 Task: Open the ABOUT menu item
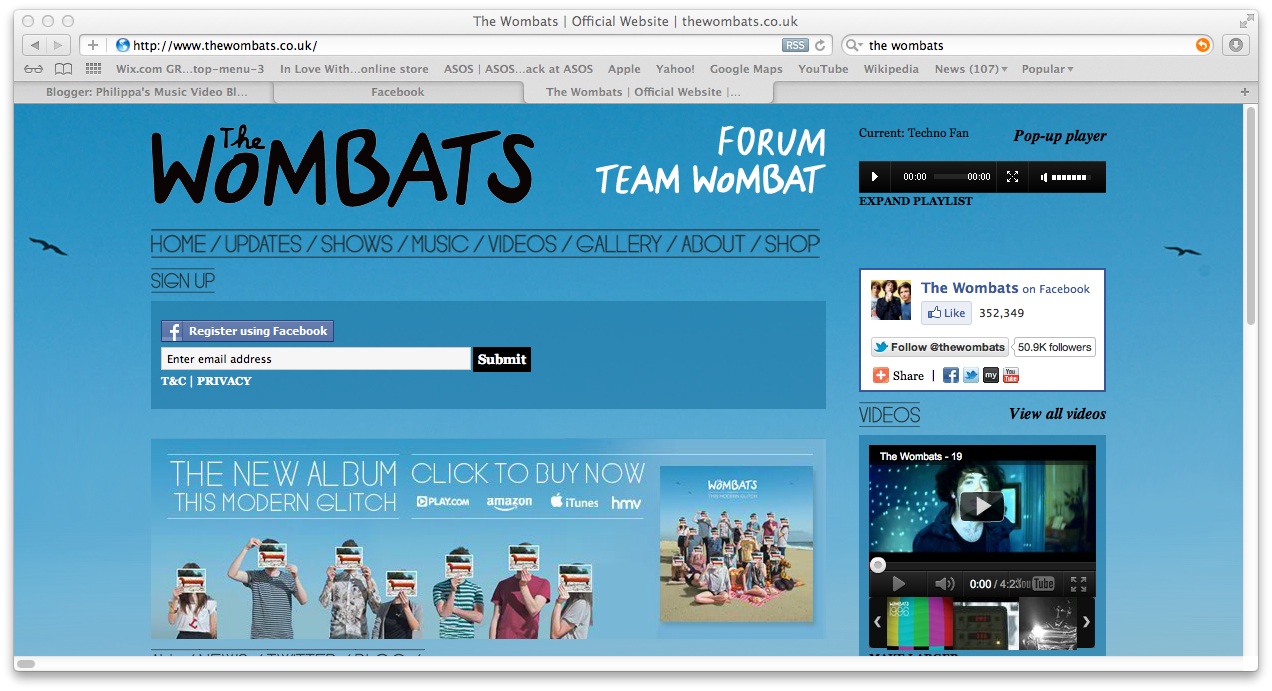(713, 244)
